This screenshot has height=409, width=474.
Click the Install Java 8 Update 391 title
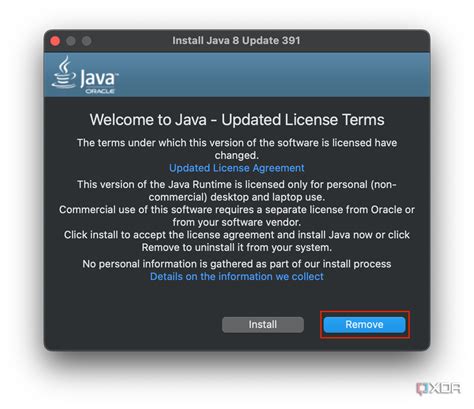point(236,41)
